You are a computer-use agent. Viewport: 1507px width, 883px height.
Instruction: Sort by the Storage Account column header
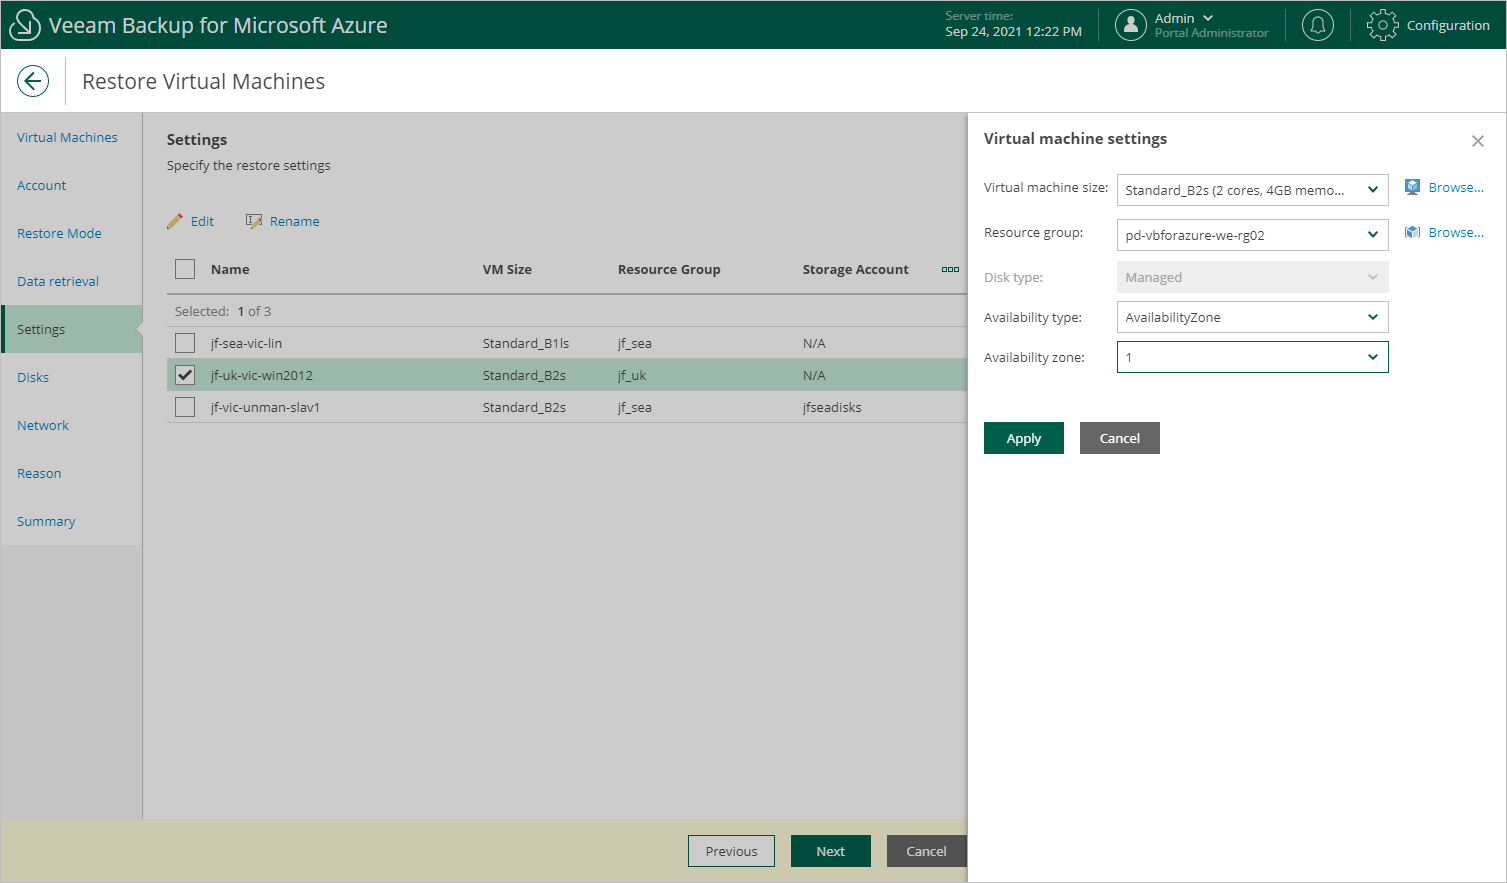(855, 269)
